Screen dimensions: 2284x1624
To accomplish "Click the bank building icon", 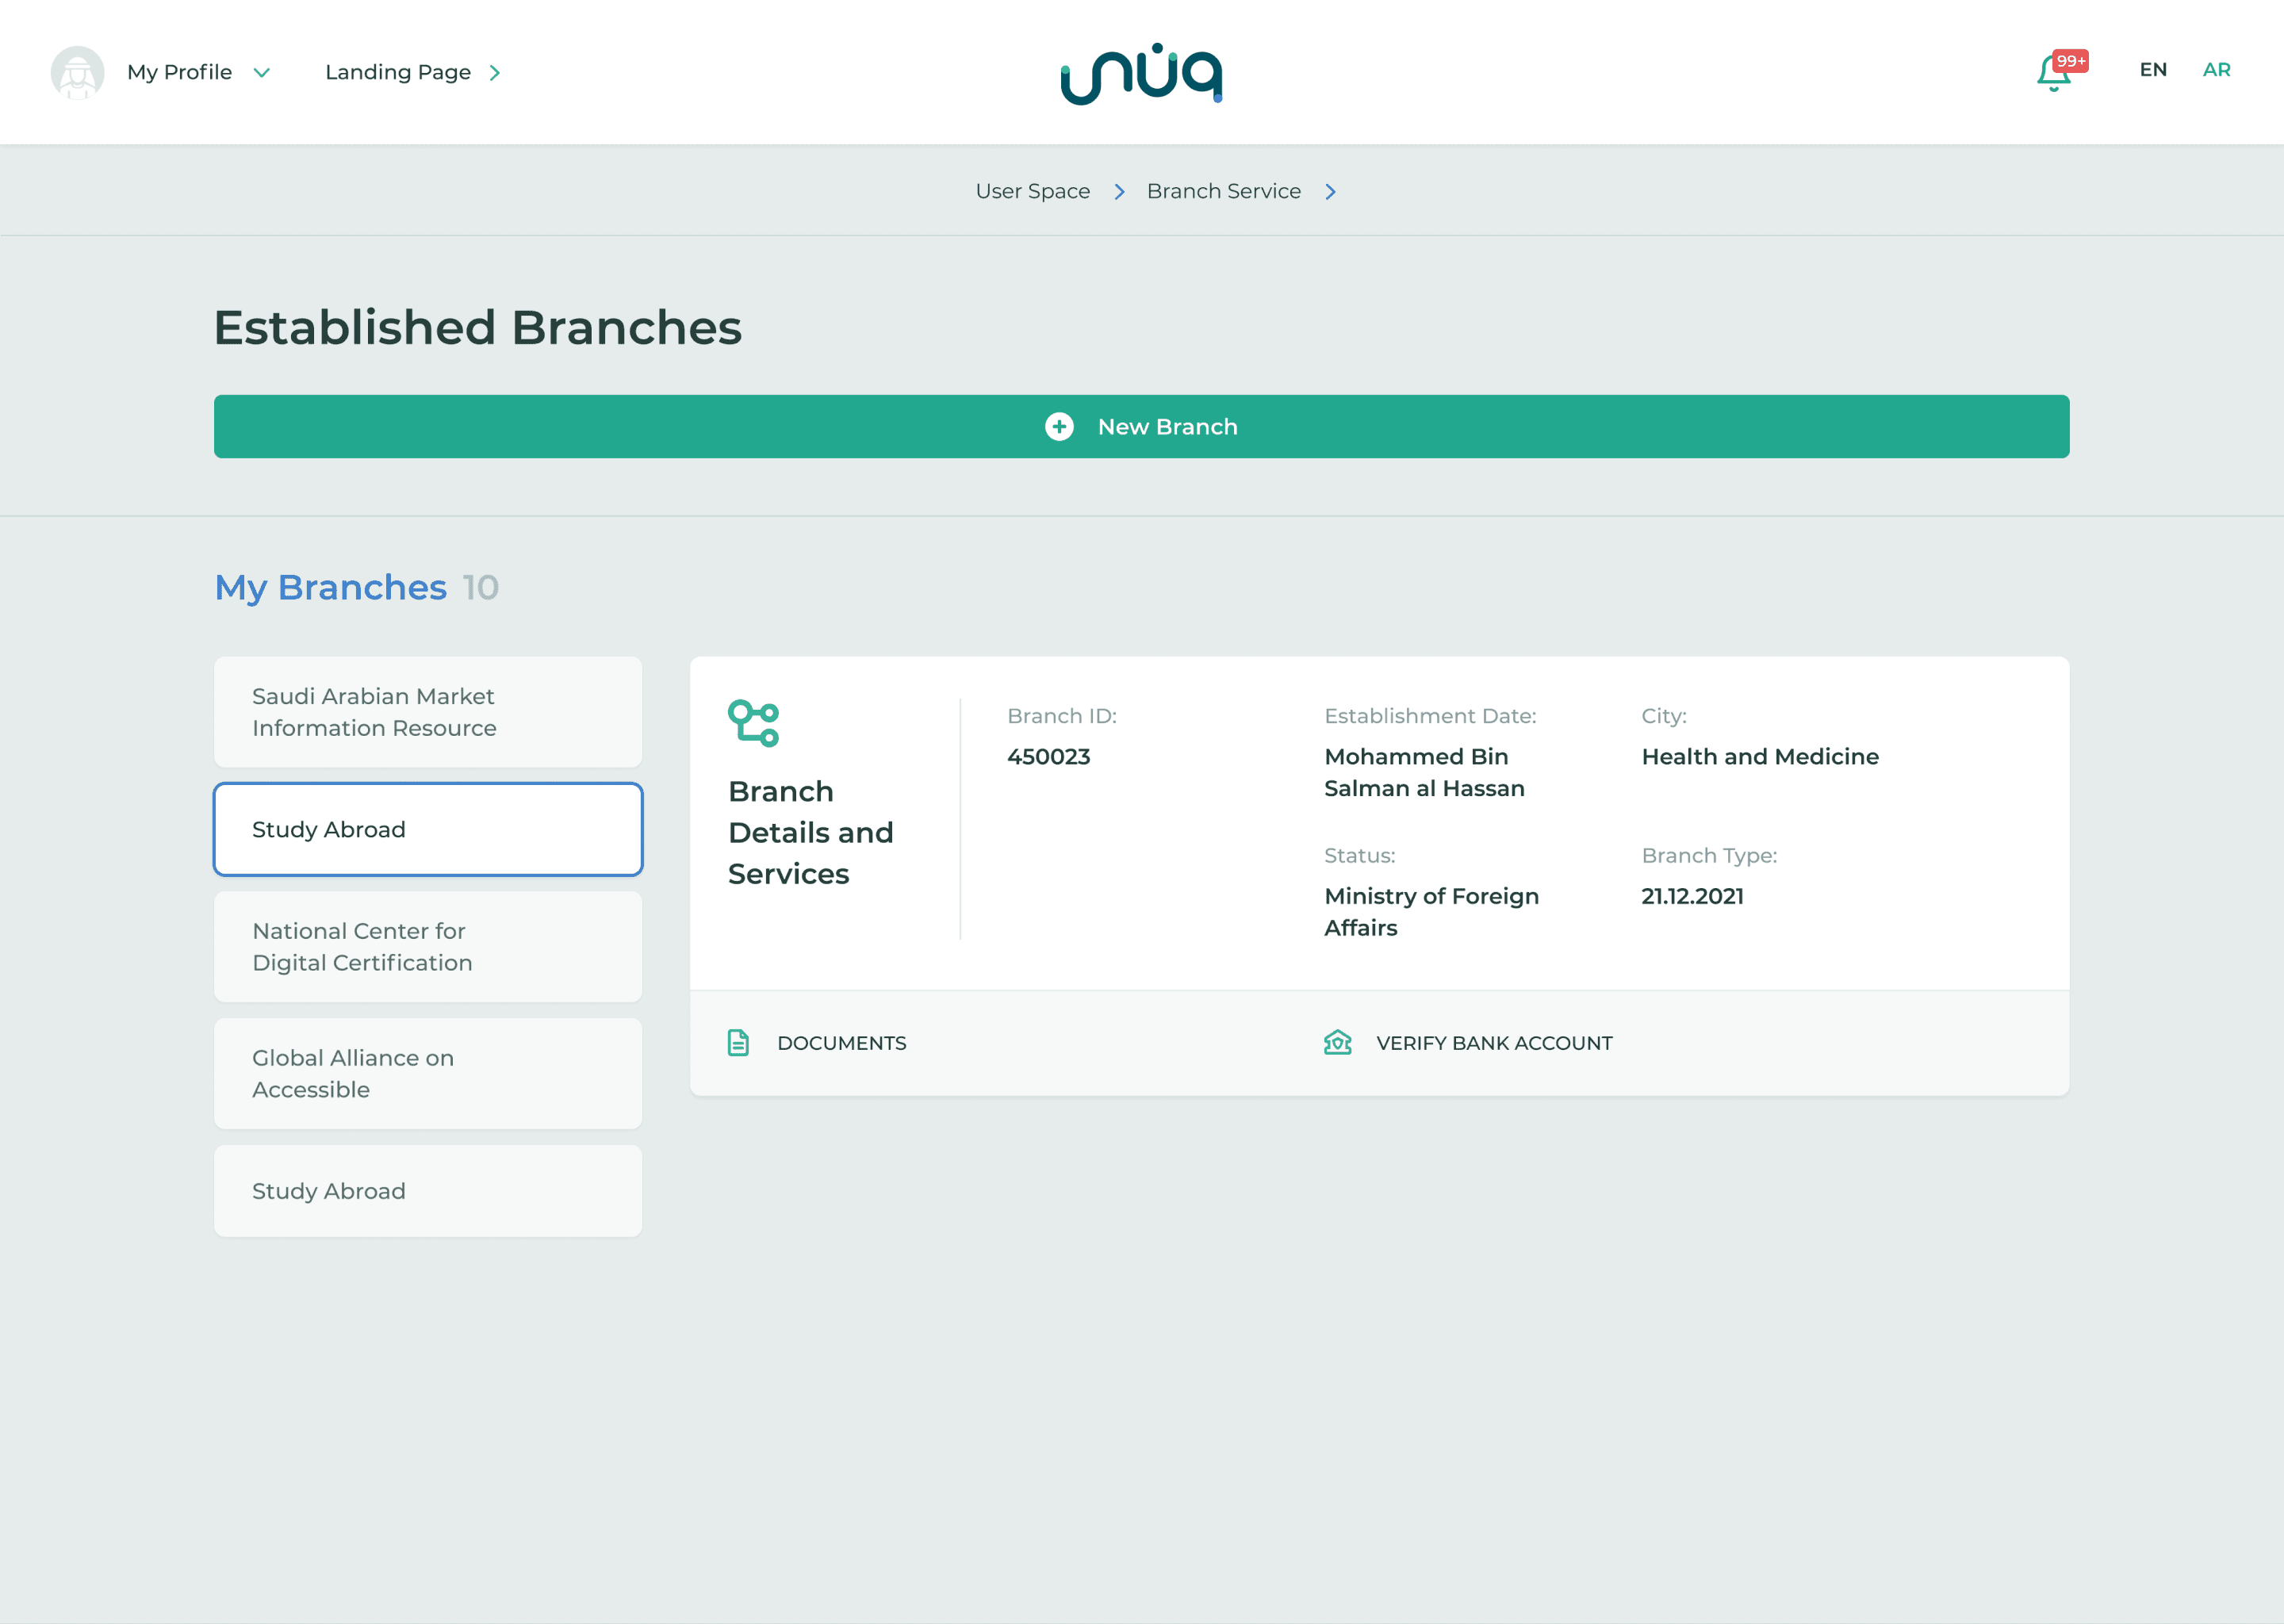I will click(x=1337, y=1043).
